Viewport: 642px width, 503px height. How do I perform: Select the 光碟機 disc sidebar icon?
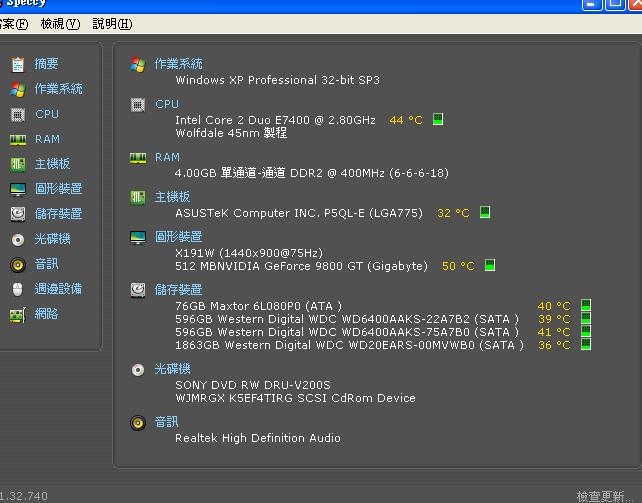(18, 240)
